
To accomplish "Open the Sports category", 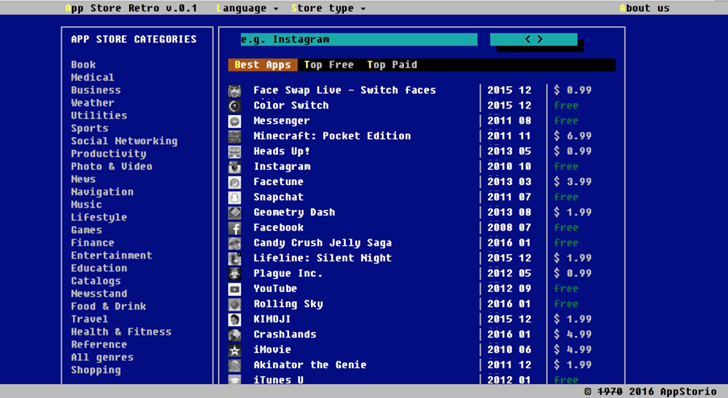I will tap(90, 129).
